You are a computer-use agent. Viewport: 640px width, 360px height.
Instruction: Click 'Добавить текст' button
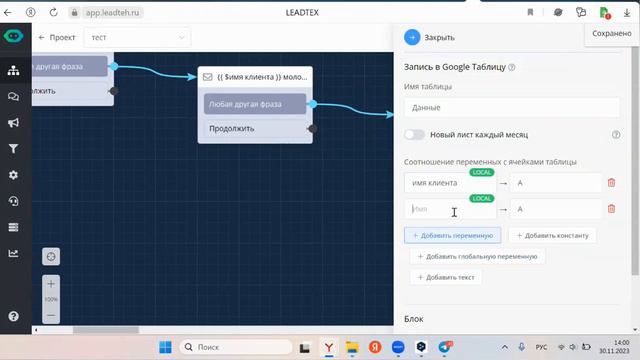pos(446,278)
